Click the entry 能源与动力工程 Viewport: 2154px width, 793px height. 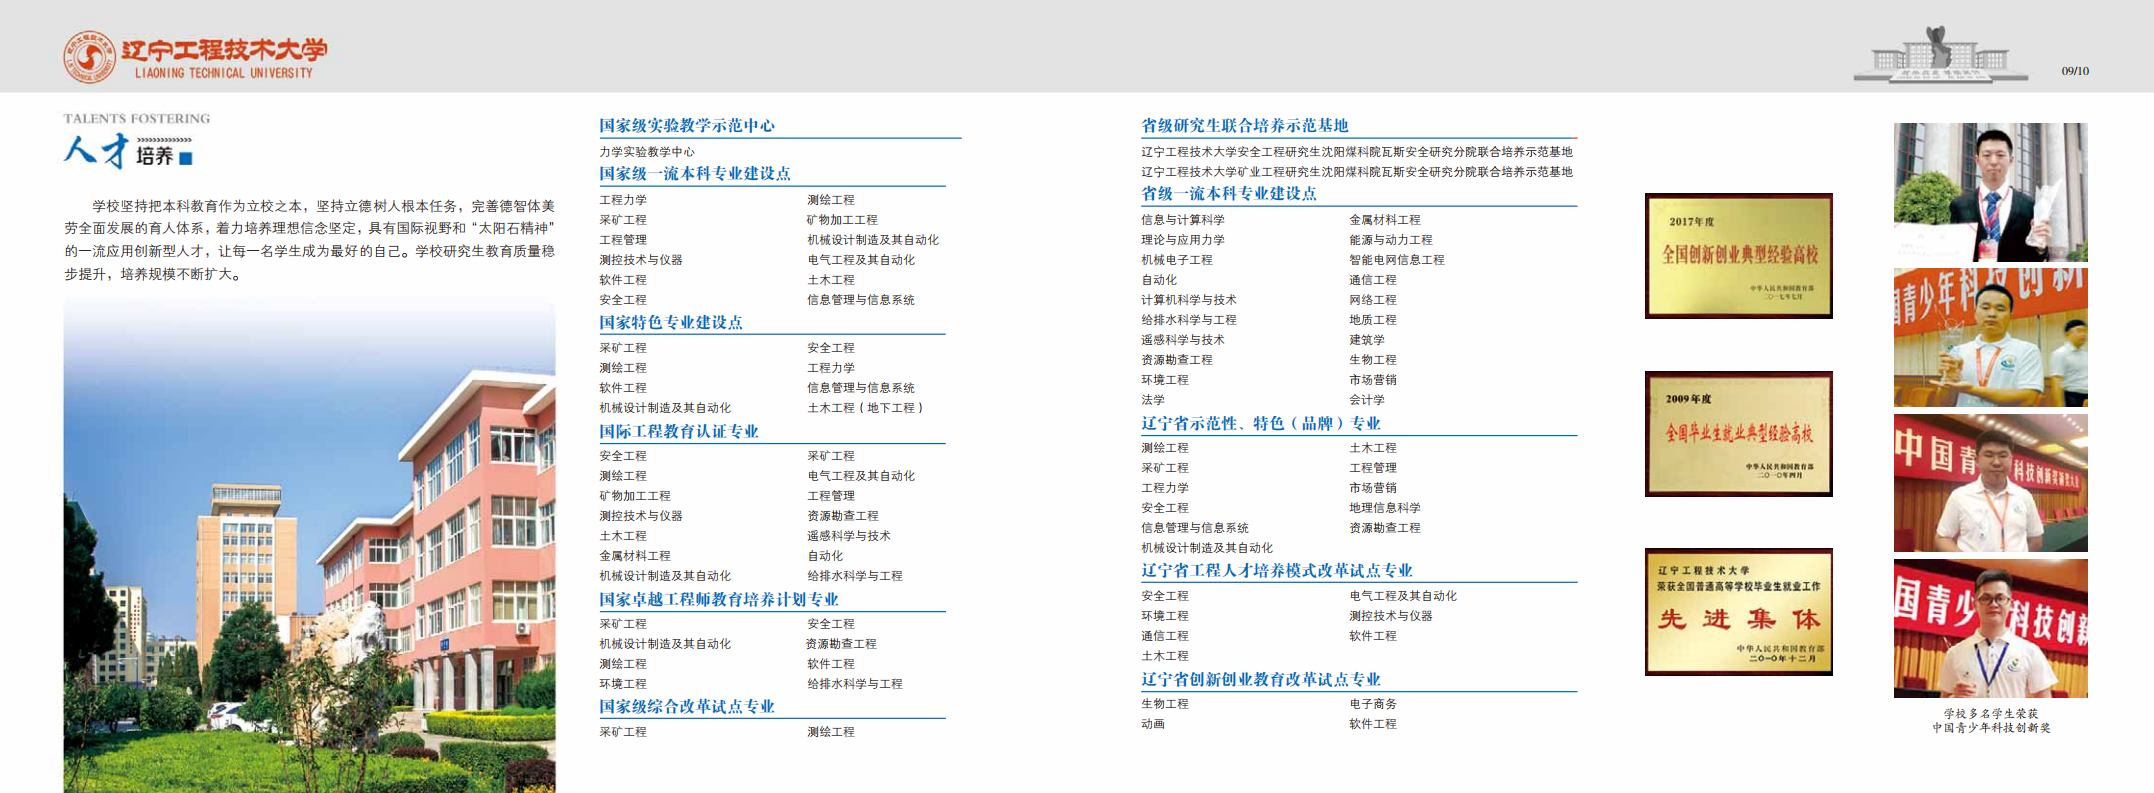tap(1391, 240)
